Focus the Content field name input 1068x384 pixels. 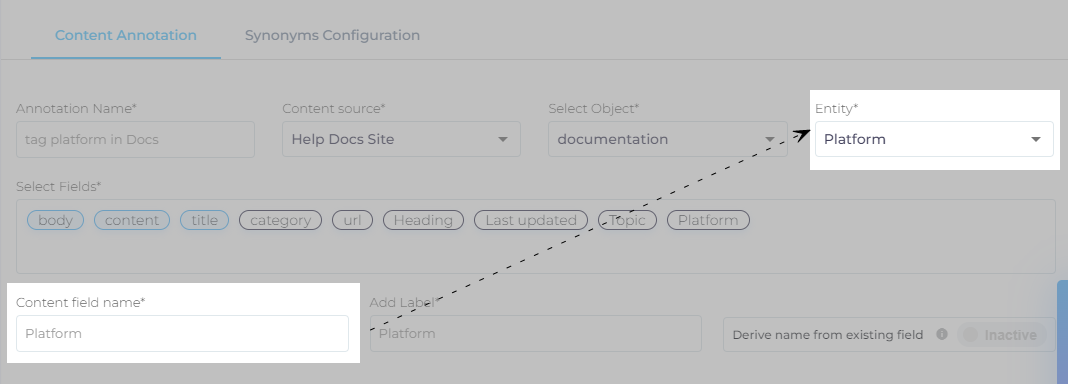click(x=182, y=333)
